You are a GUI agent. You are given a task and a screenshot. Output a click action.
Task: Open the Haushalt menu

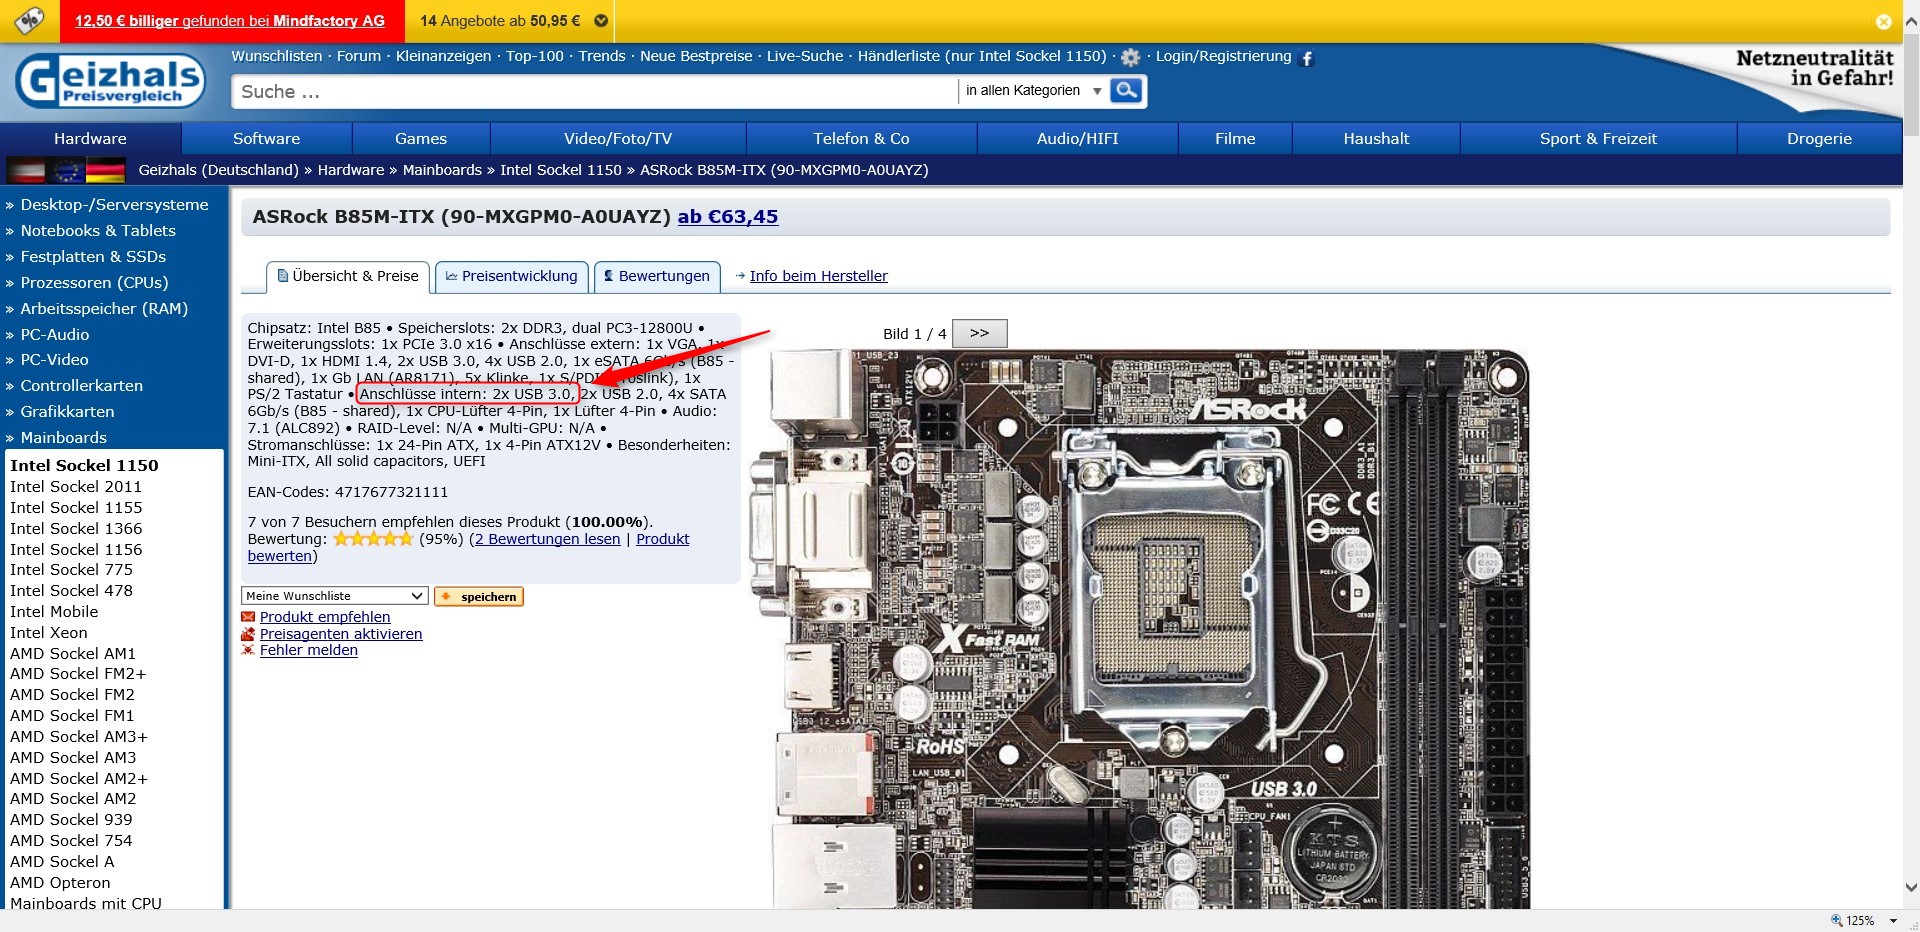coord(1376,139)
